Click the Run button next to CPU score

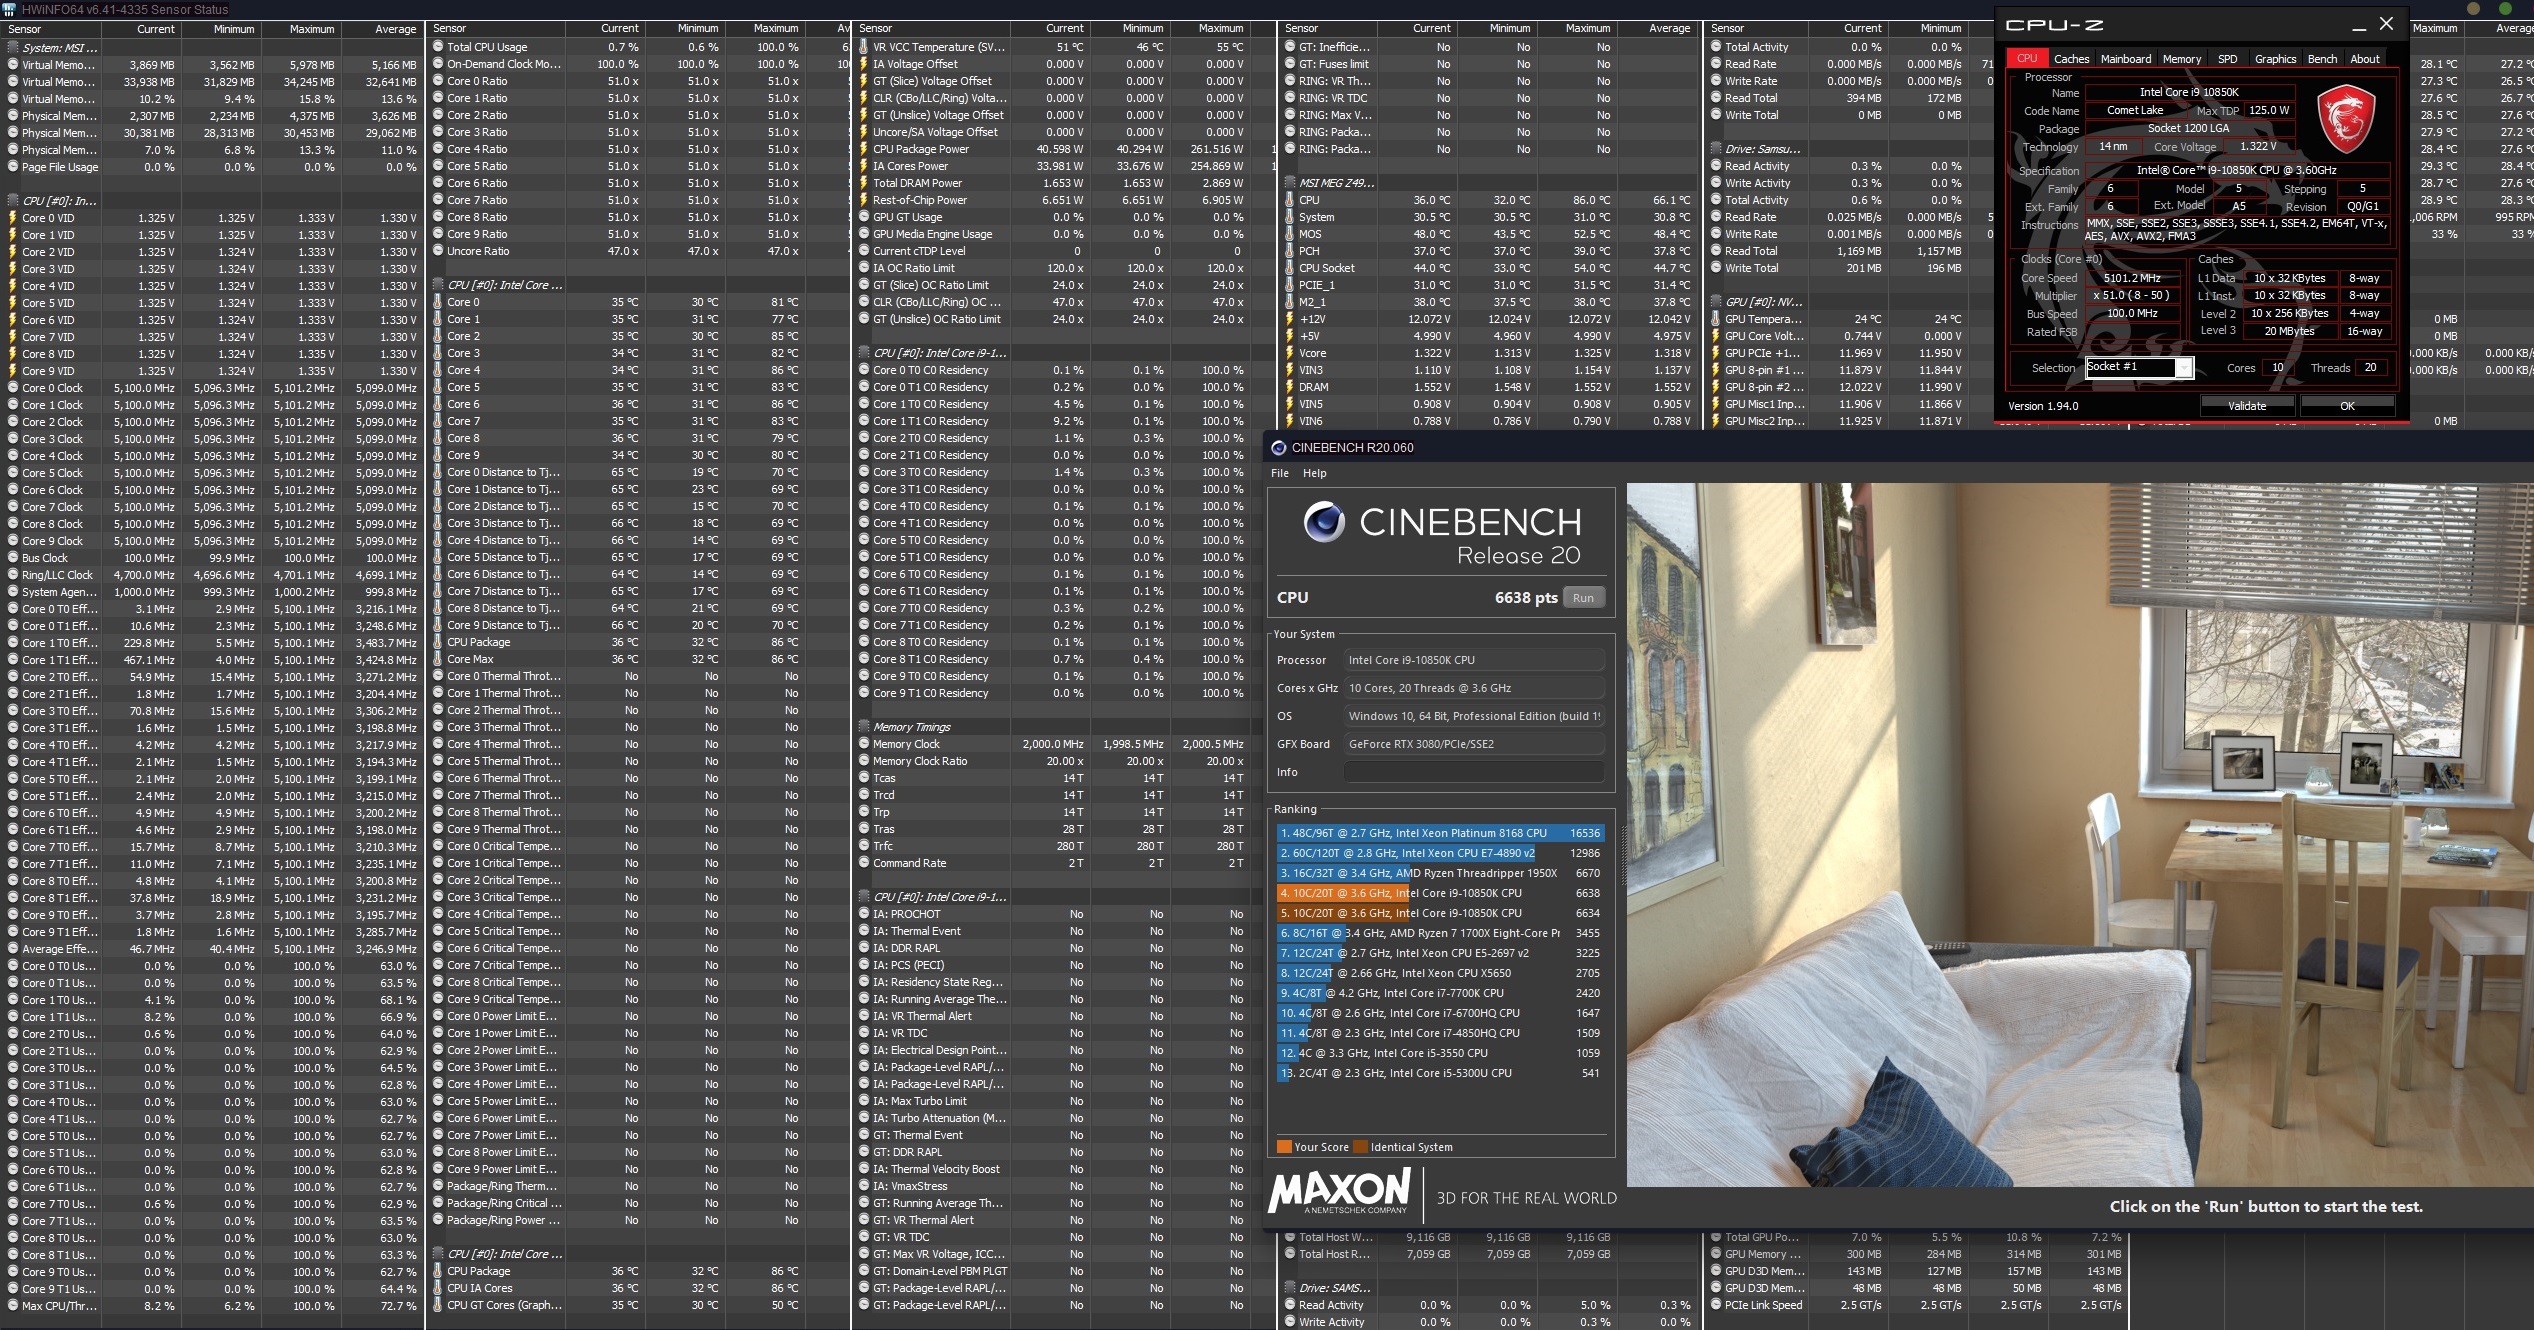1583,598
